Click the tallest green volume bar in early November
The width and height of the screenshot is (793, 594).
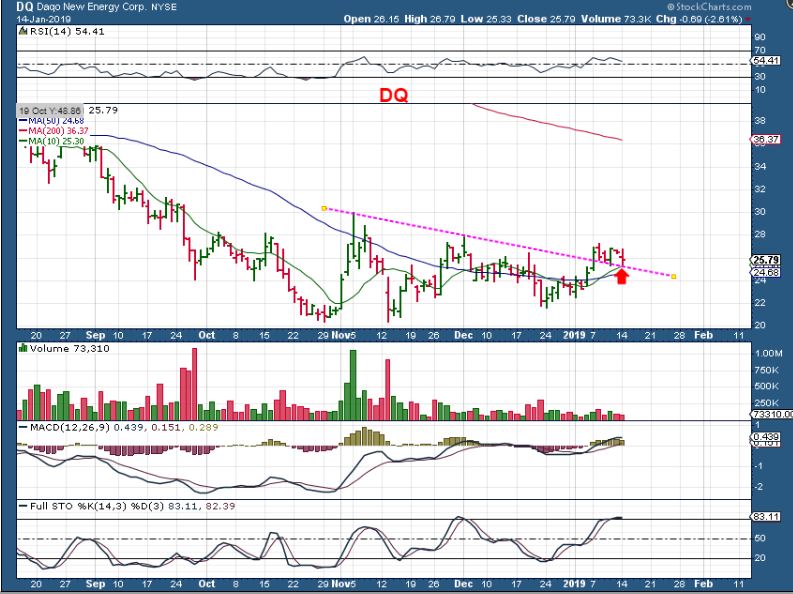click(353, 385)
